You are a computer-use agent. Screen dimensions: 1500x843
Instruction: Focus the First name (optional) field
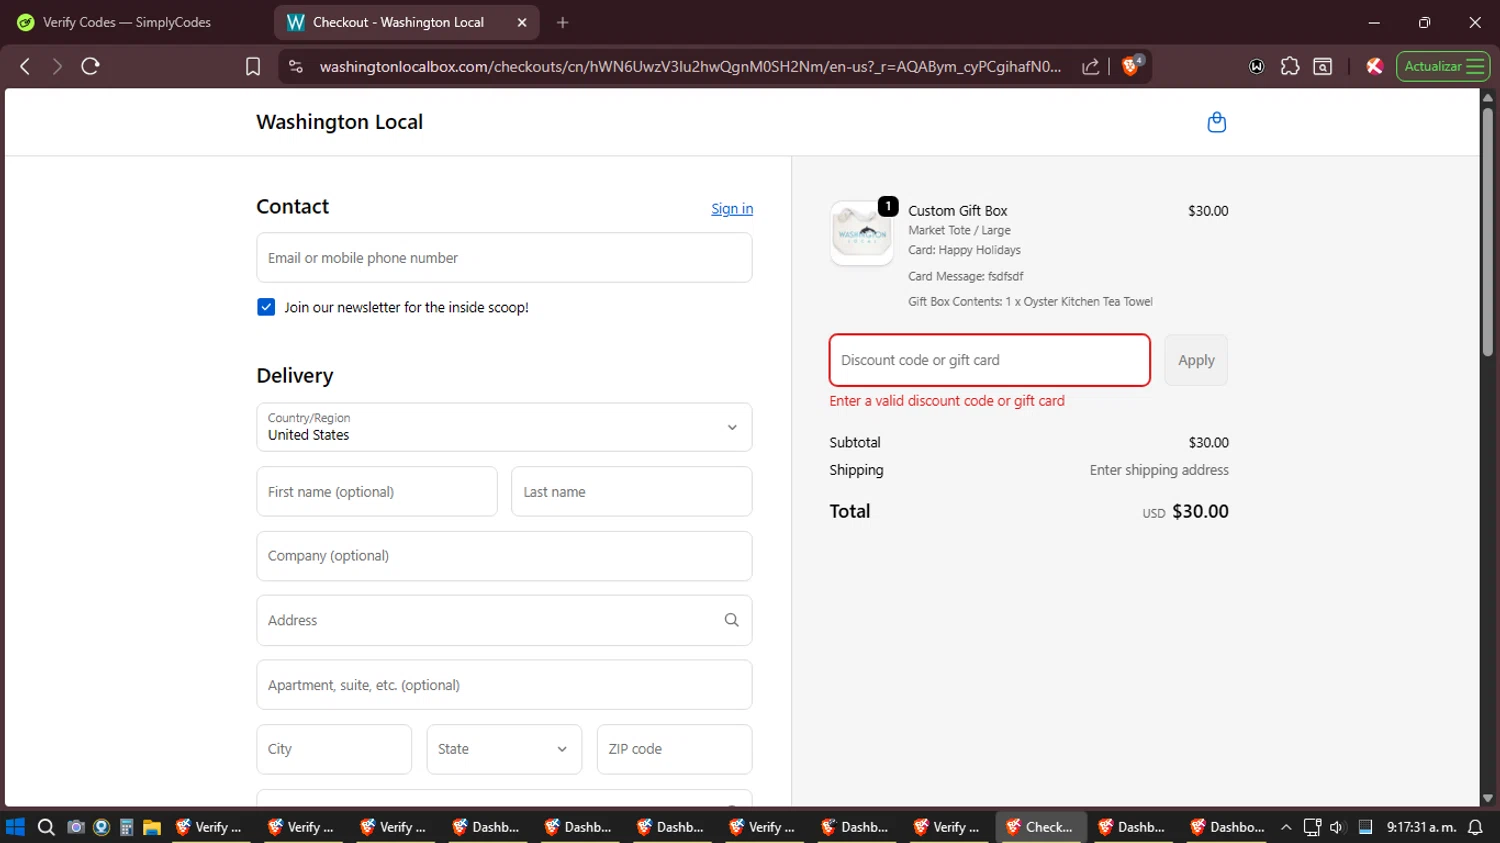pos(377,492)
